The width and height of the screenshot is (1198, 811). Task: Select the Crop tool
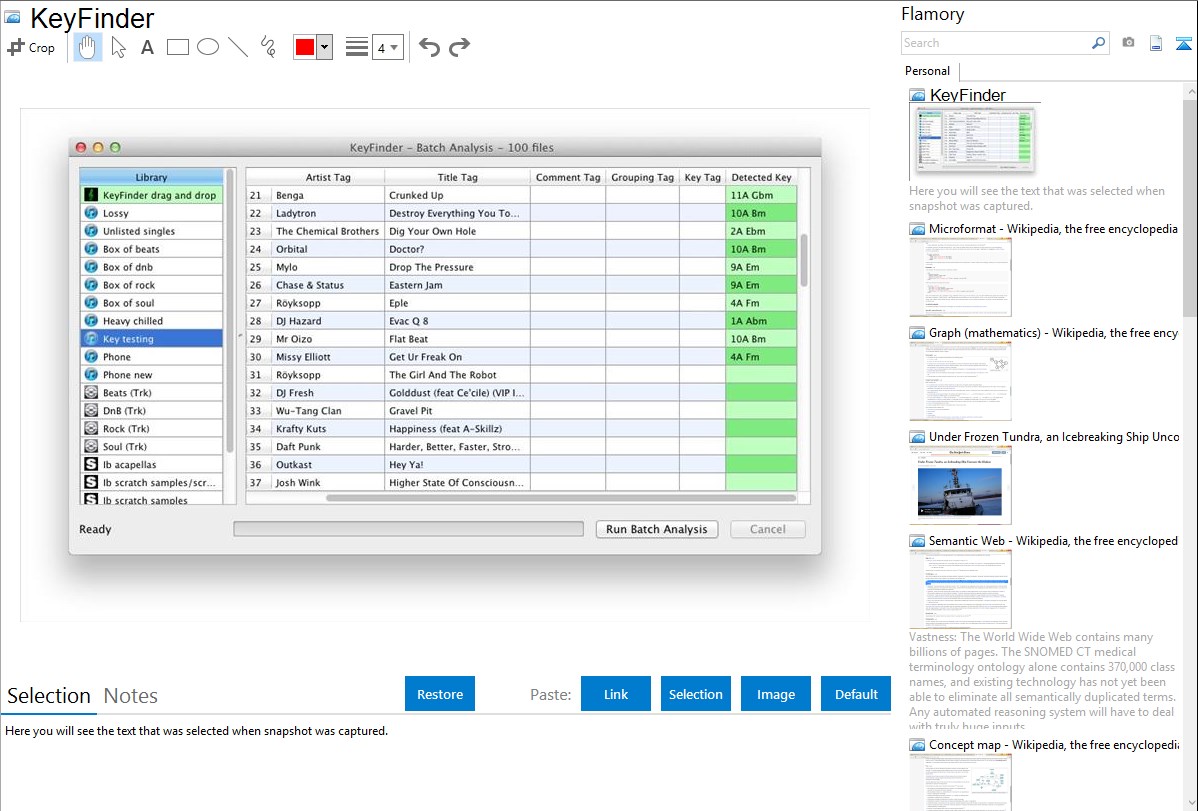pos(31,47)
